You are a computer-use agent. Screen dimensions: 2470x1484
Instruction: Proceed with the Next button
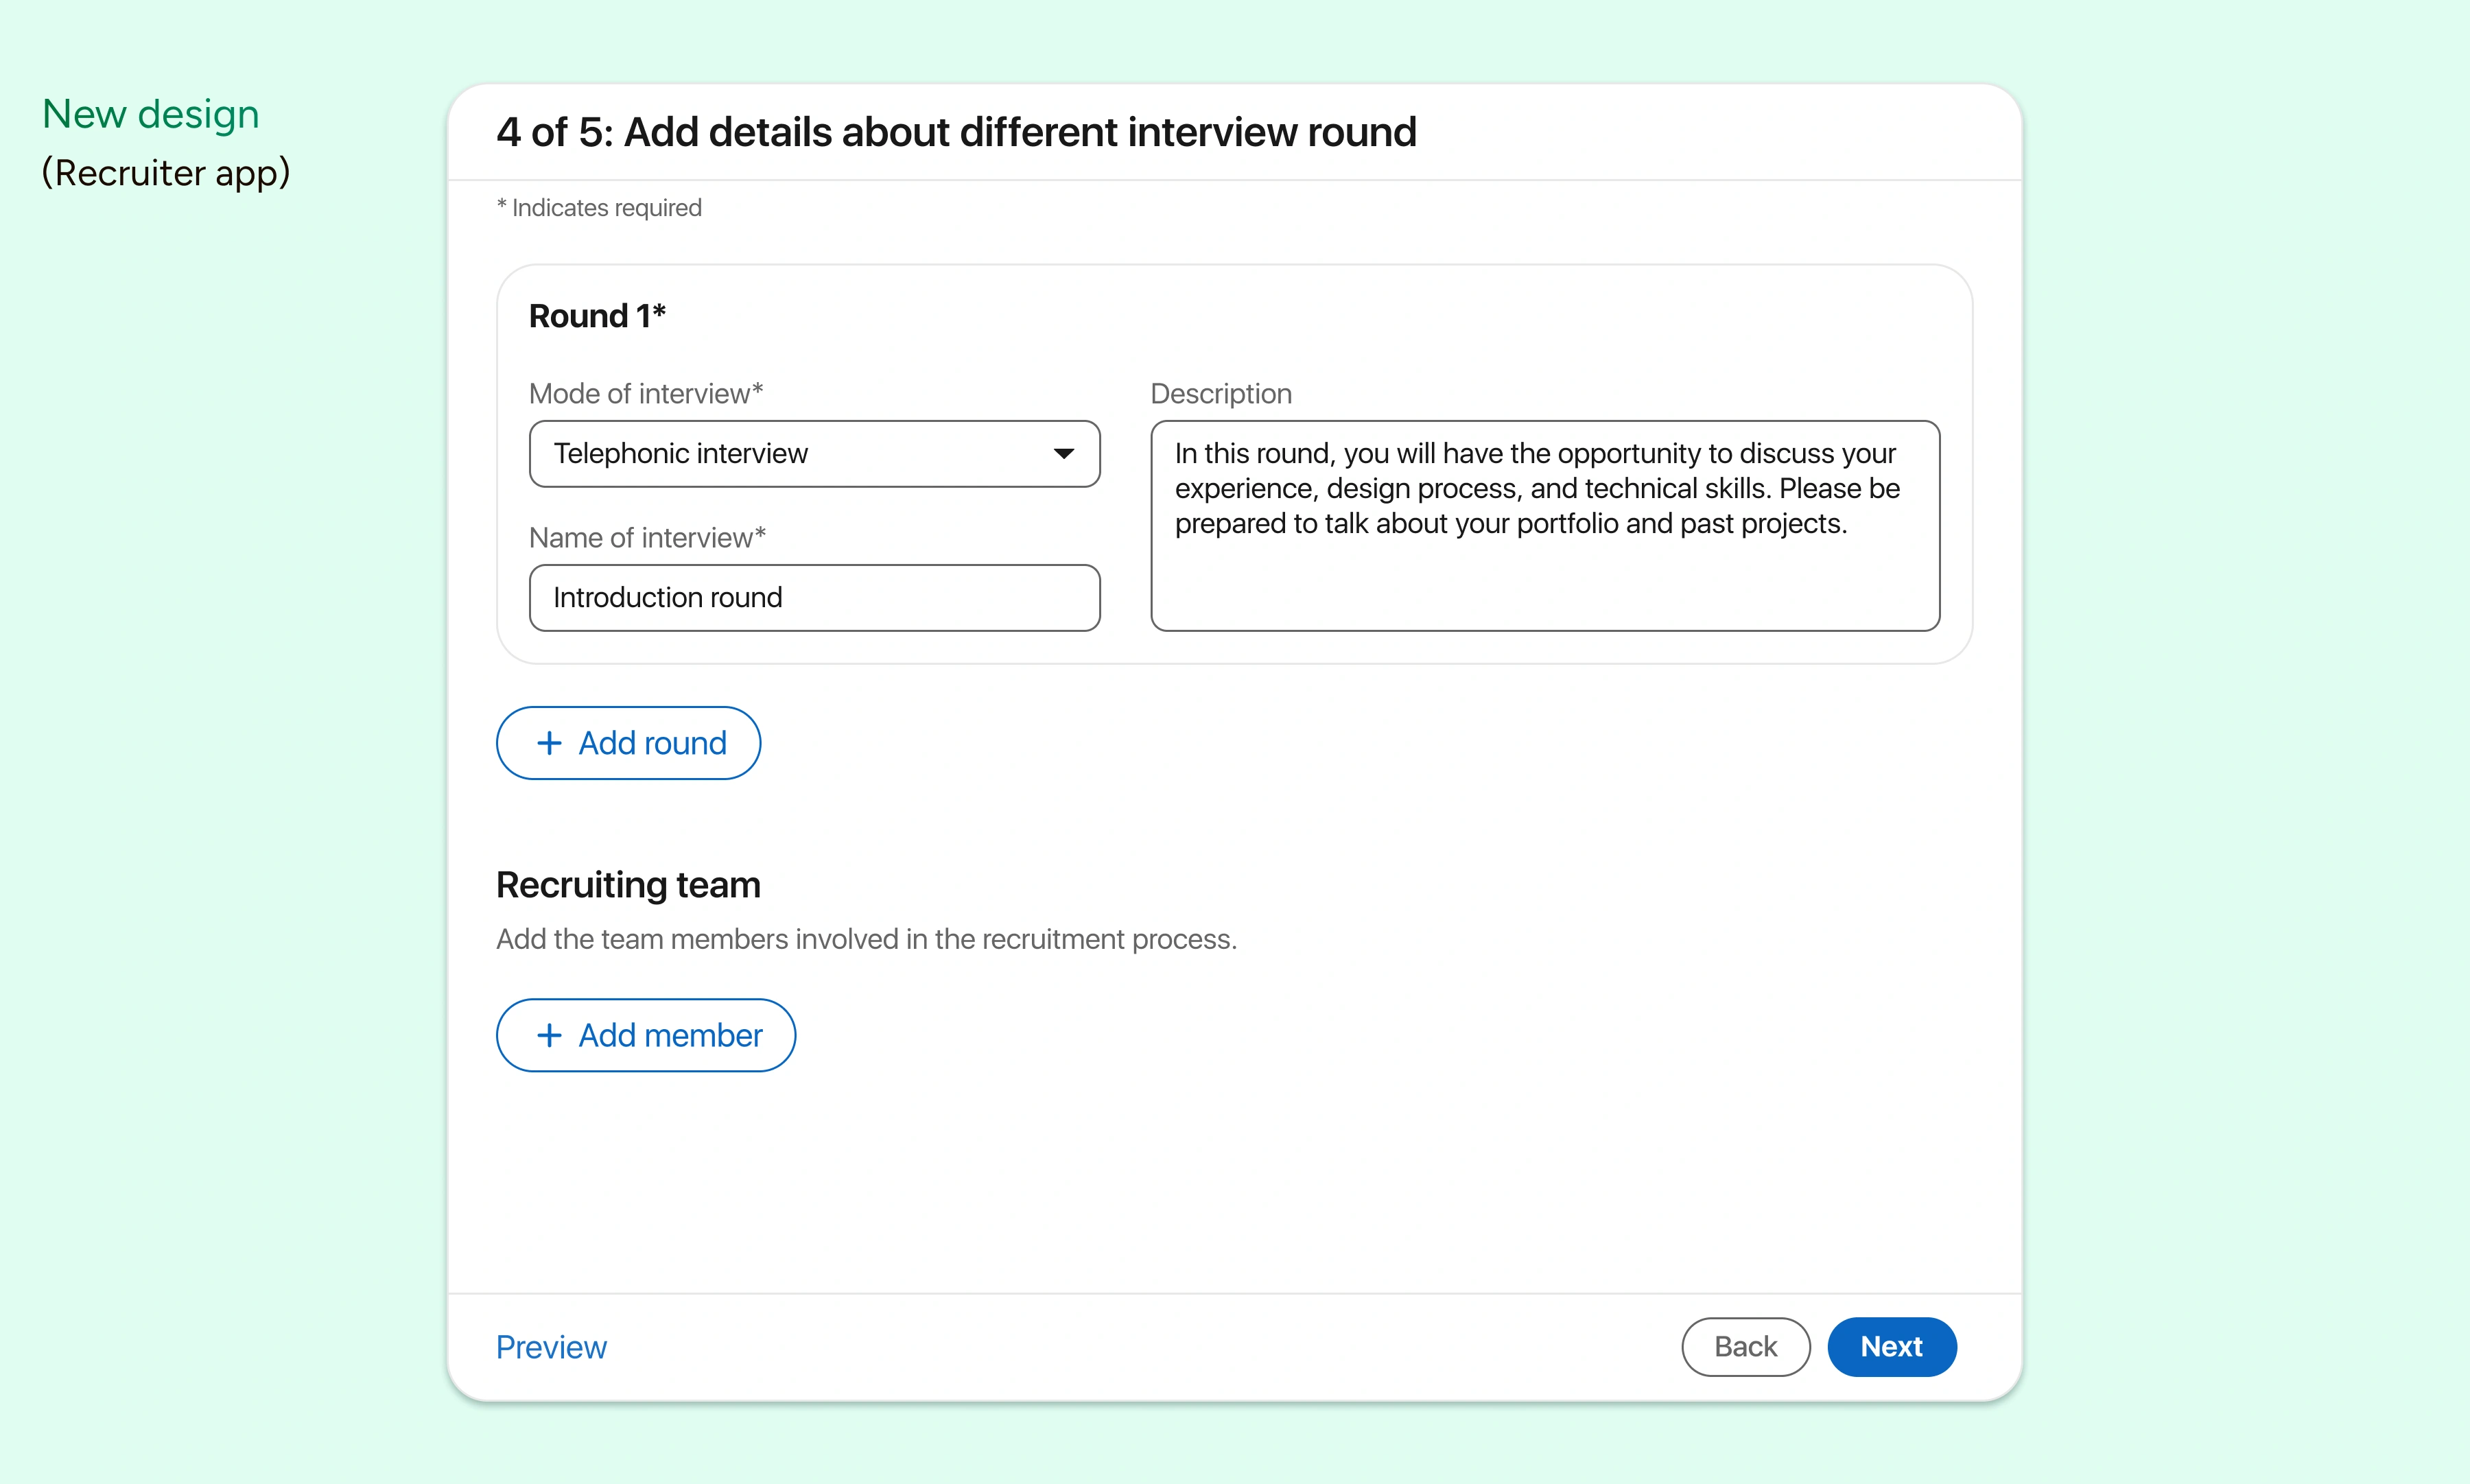tap(1891, 1346)
